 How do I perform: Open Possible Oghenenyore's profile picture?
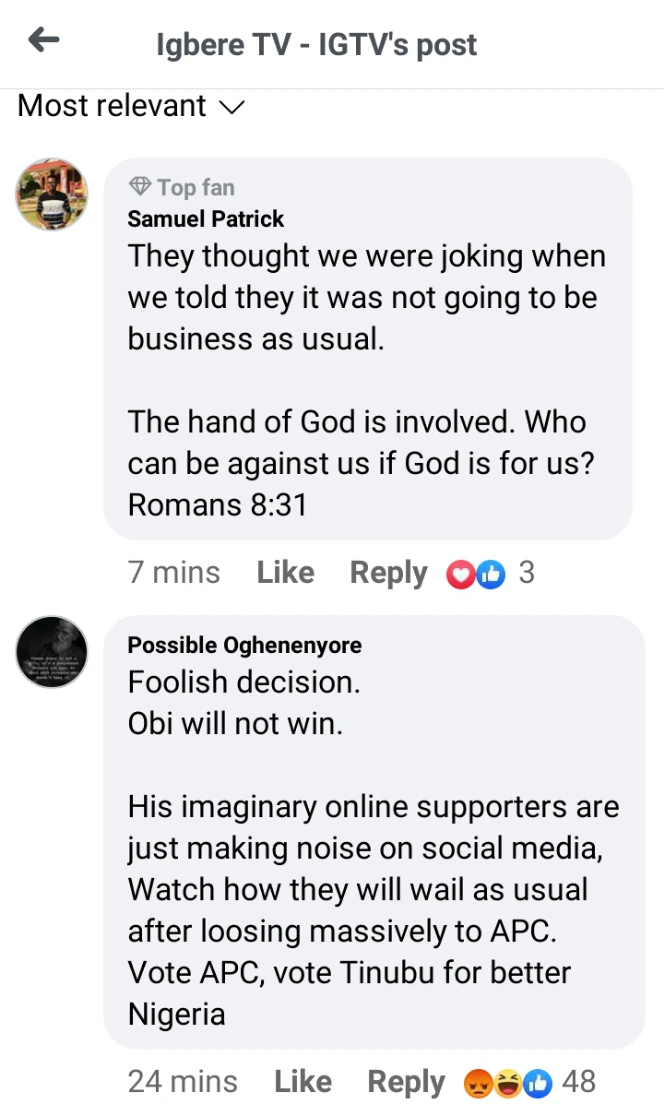pyautogui.click(x=52, y=651)
